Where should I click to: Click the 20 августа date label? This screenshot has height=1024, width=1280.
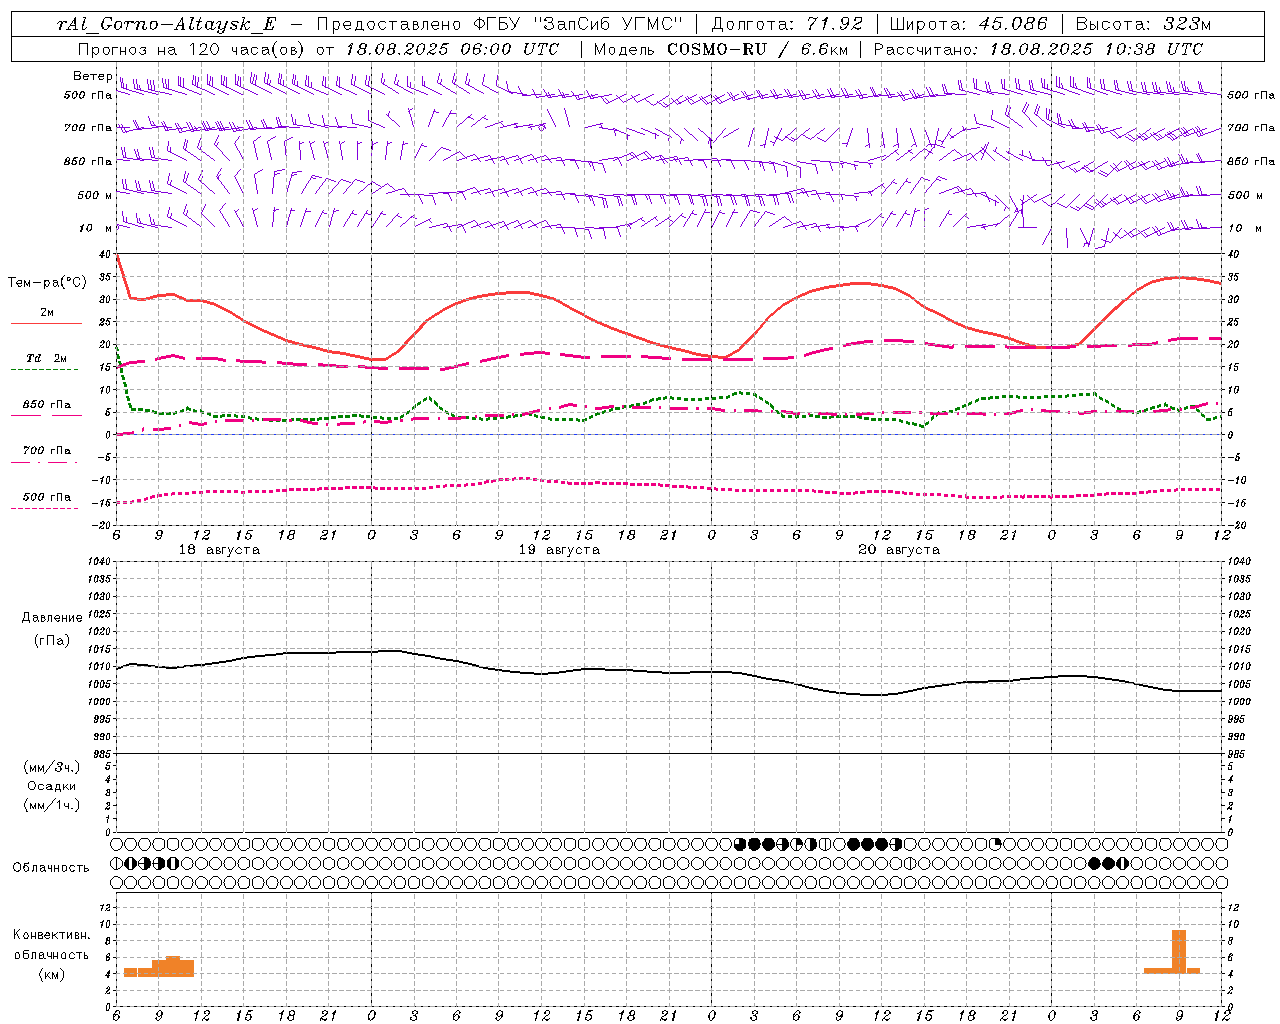(x=899, y=550)
